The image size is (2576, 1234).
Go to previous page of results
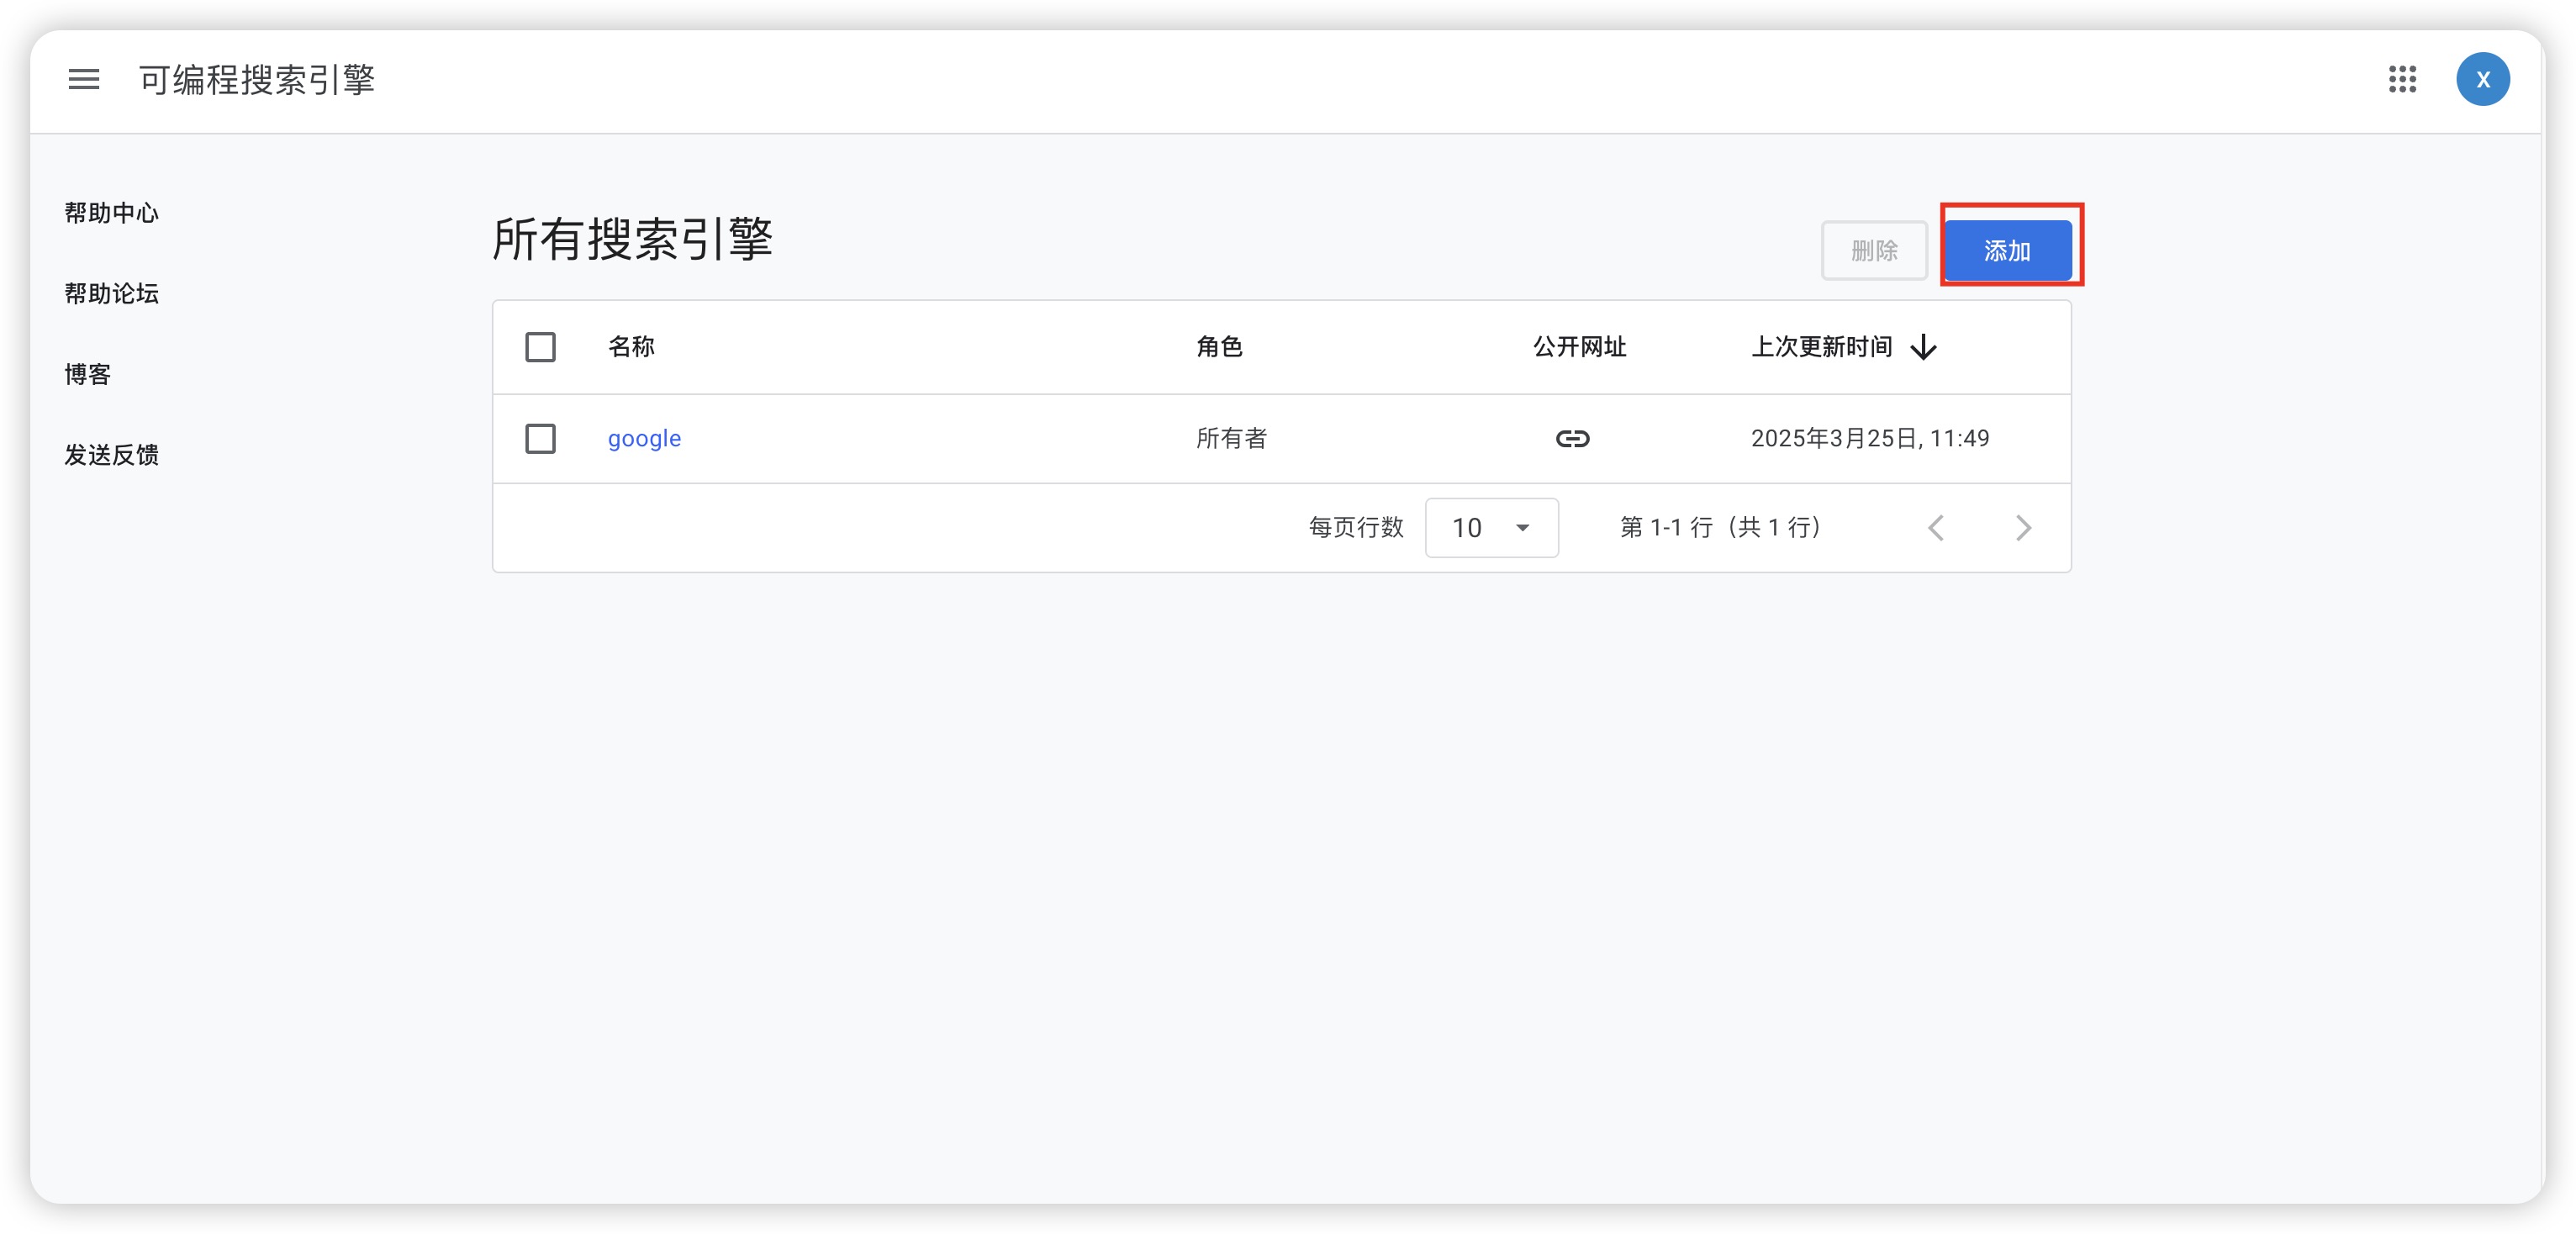[1936, 527]
